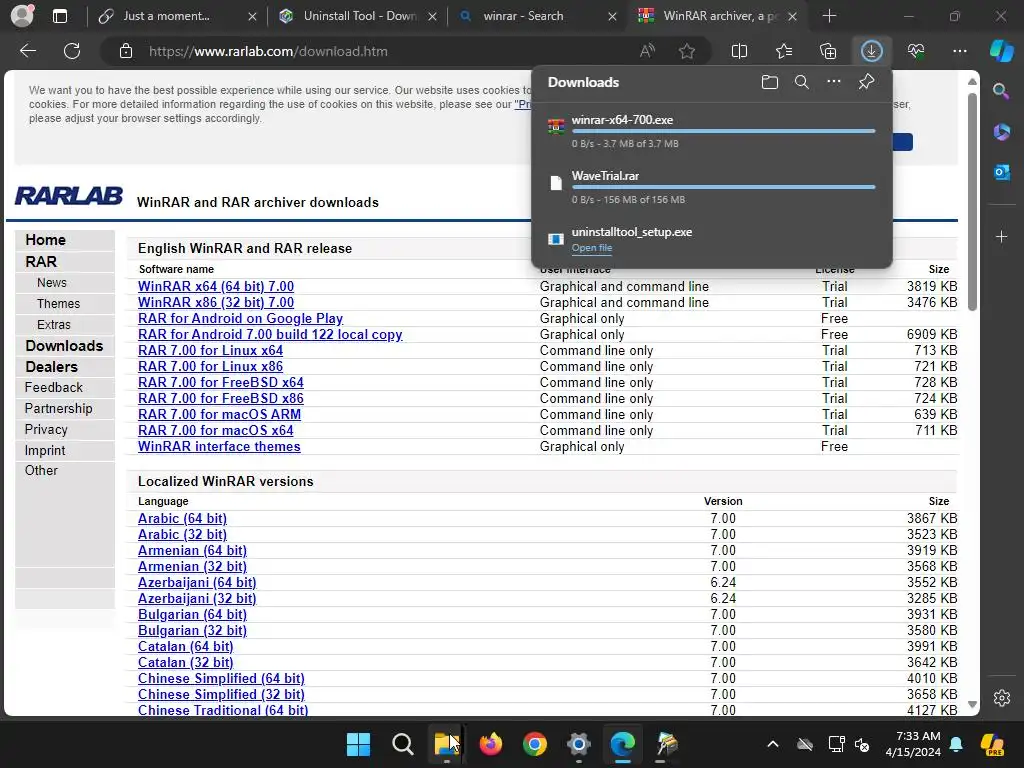Open sidebar search icon

pos(1001,91)
